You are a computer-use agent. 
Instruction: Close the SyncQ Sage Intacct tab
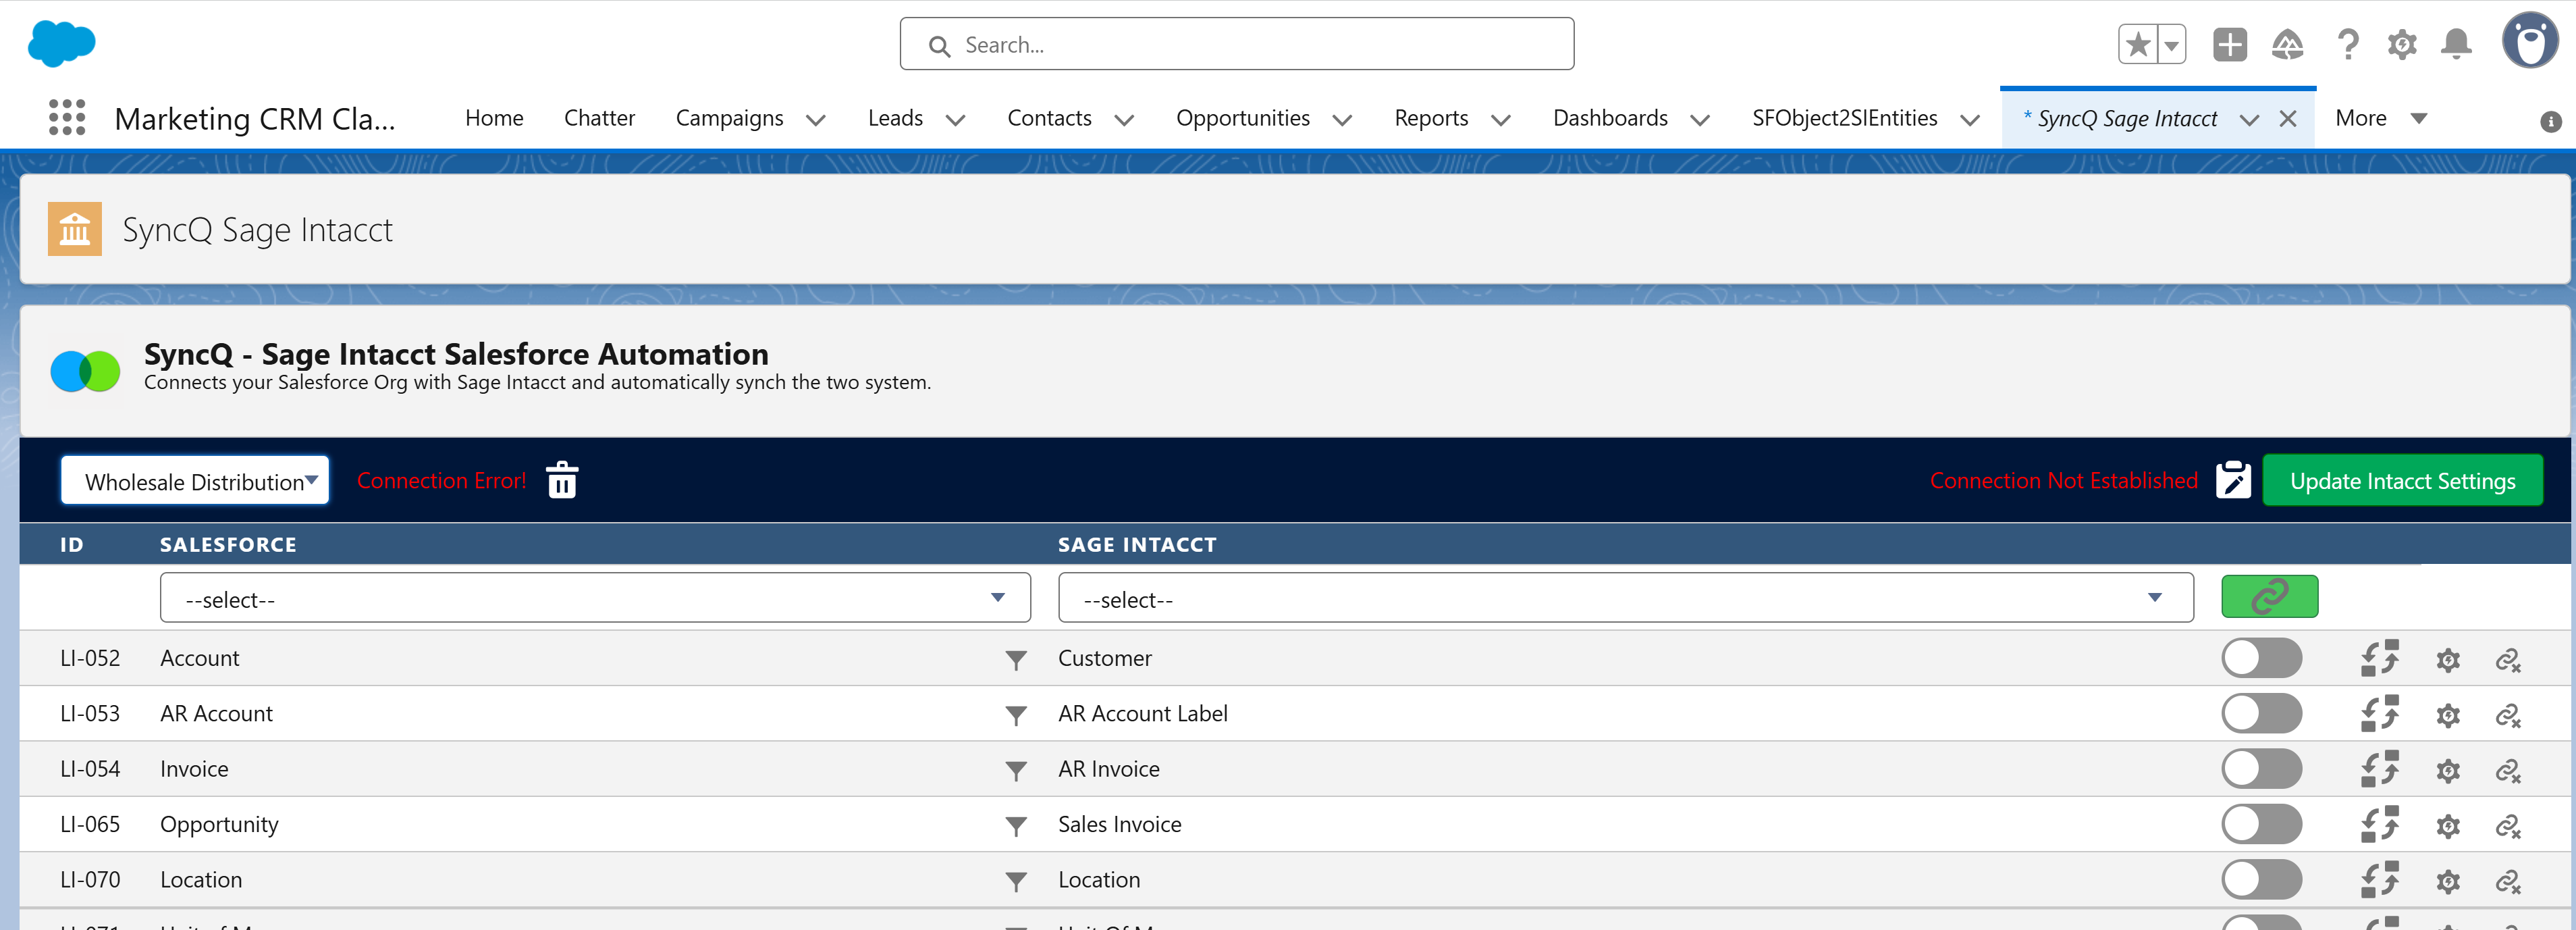pos(2287,119)
